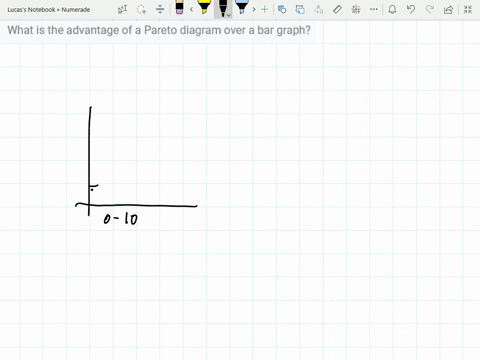Viewport: 480px width, 360px height.
Task: Click the Ink to Text icon
Action: click(319, 10)
